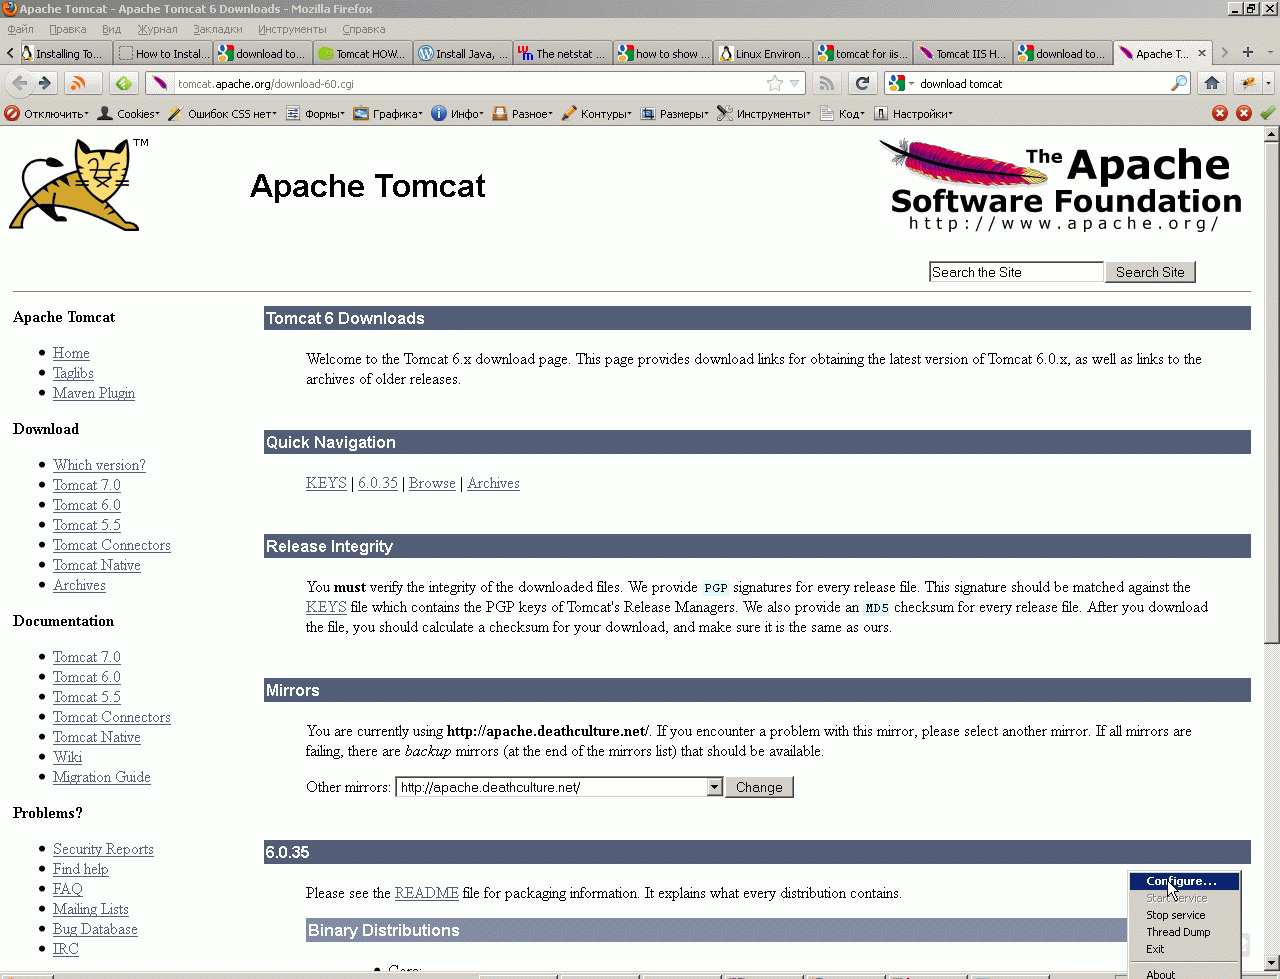Follow the README link
The image size is (1280, 979).
click(x=427, y=893)
